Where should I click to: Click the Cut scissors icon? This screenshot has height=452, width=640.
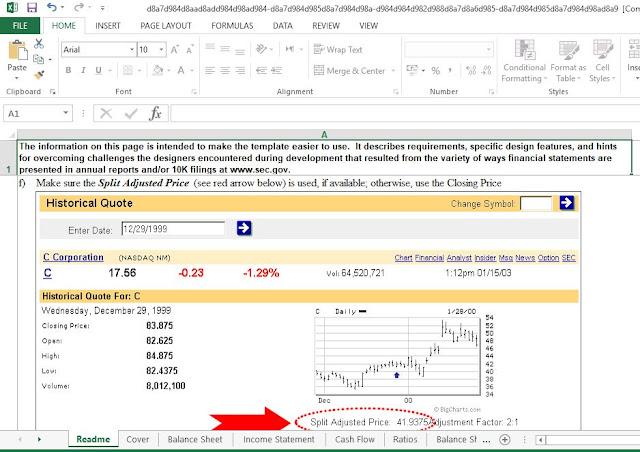(x=39, y=43)
